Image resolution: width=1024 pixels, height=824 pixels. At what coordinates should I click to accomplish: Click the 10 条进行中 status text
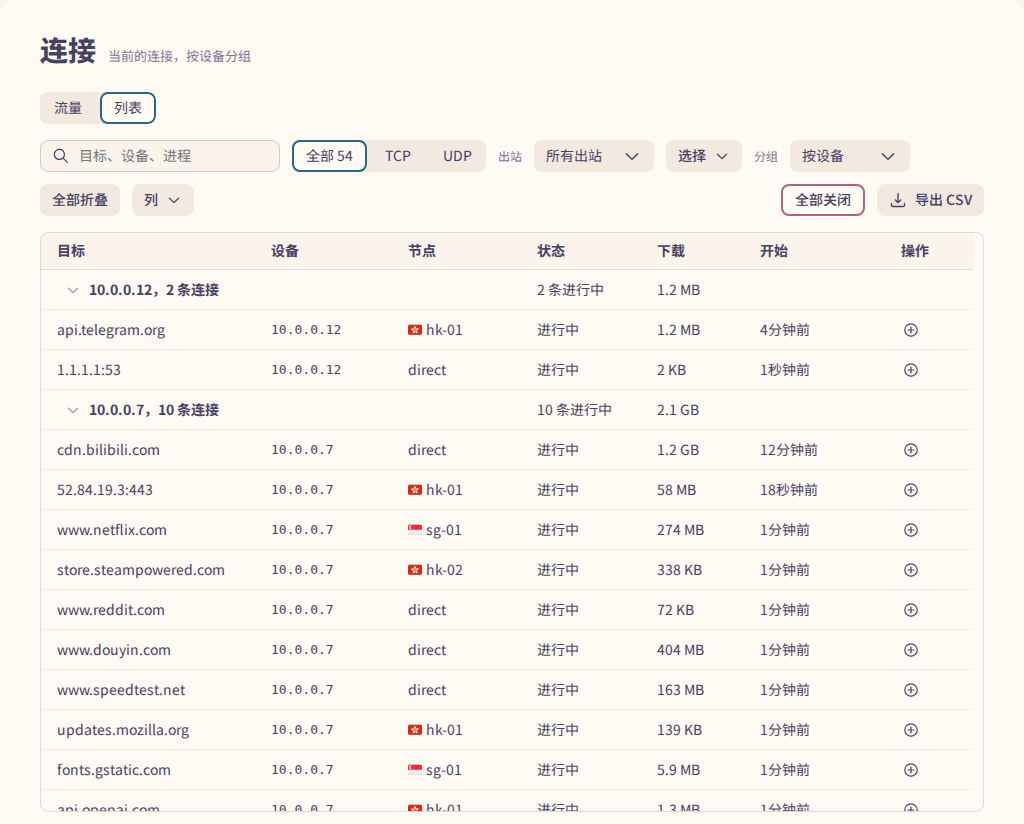(x=575, y=410)
